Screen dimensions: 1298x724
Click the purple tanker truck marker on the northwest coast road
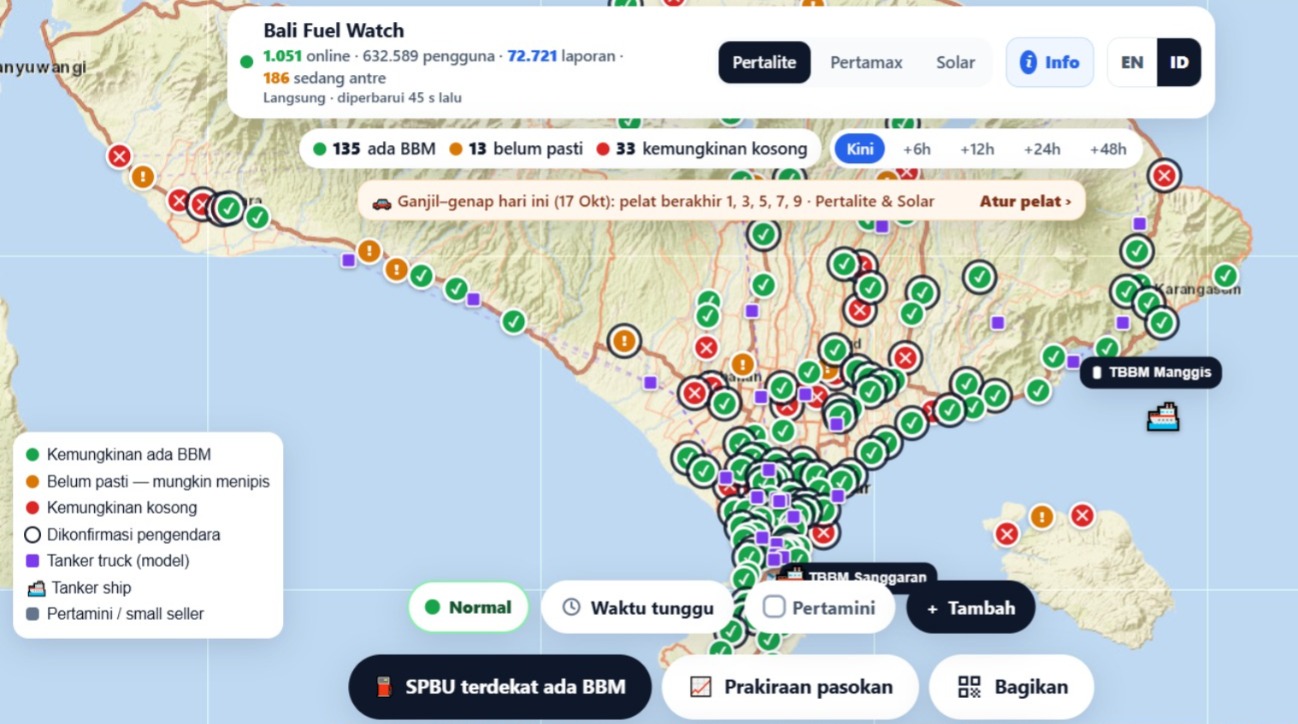tap(348, 260)
